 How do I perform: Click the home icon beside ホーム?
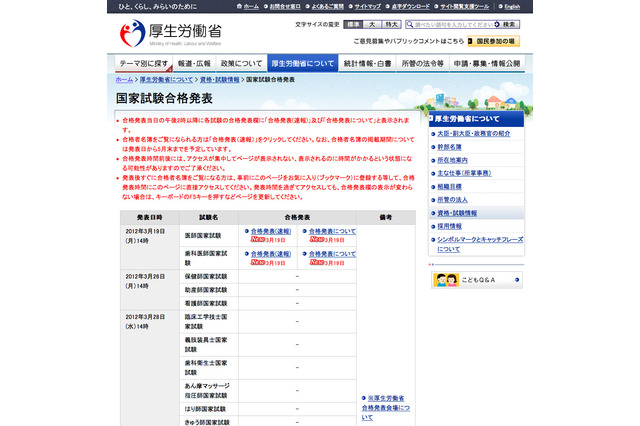(x=240, y=6)
